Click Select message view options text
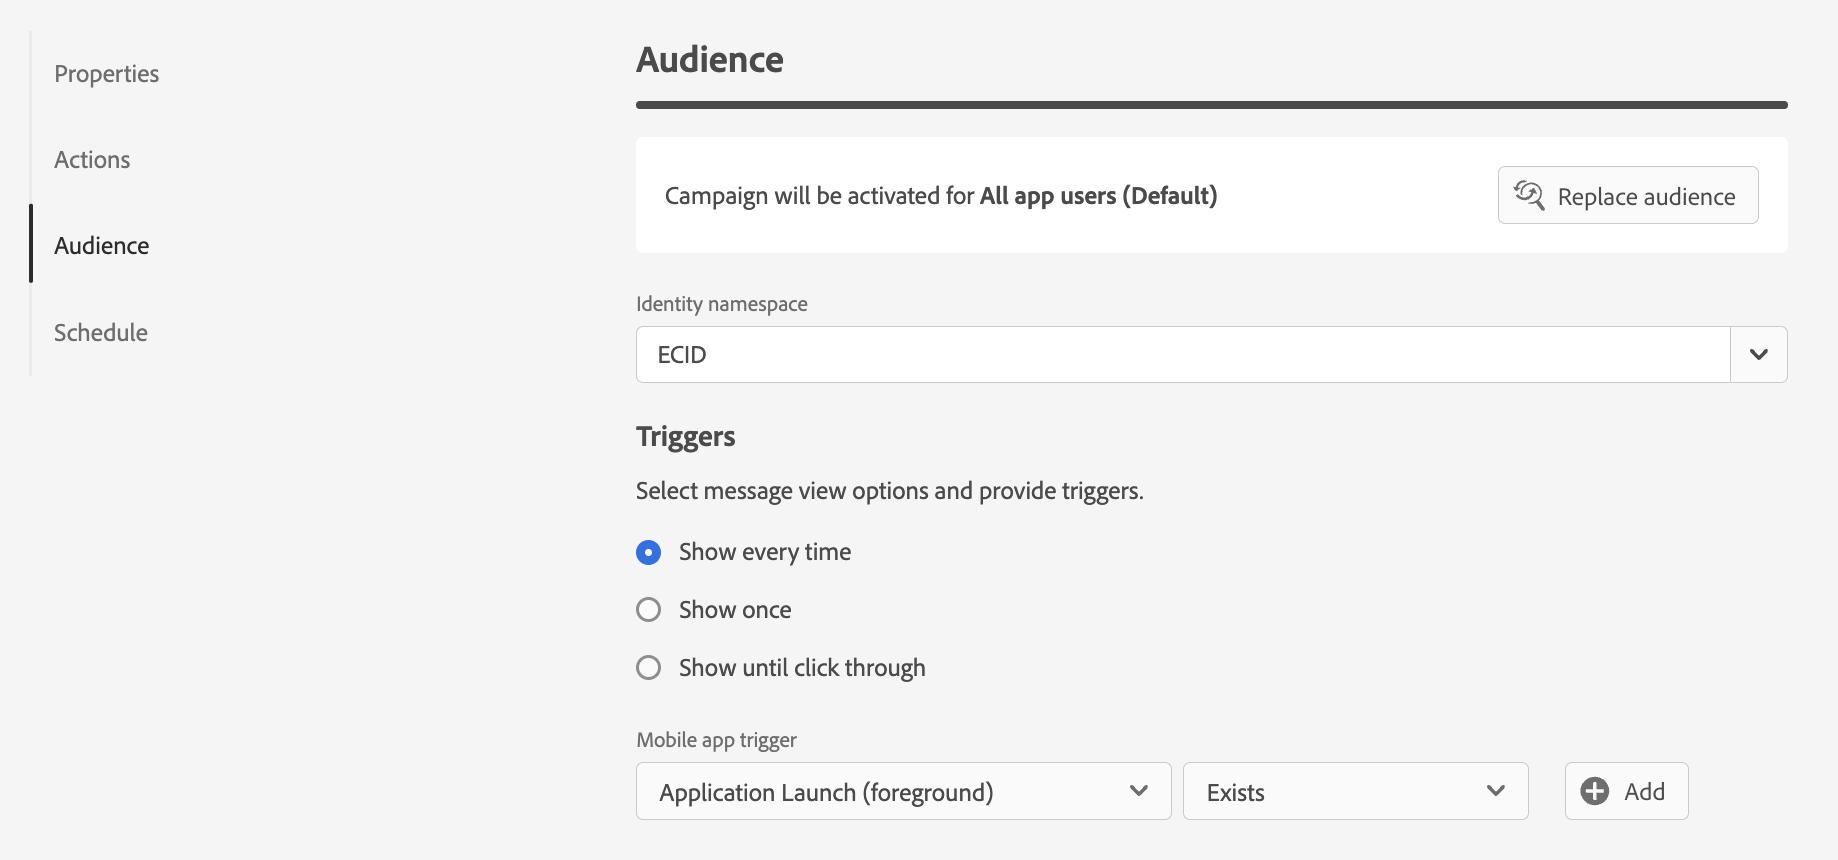Viewport: 1838px width, 860px height. (x=890, y=491)
